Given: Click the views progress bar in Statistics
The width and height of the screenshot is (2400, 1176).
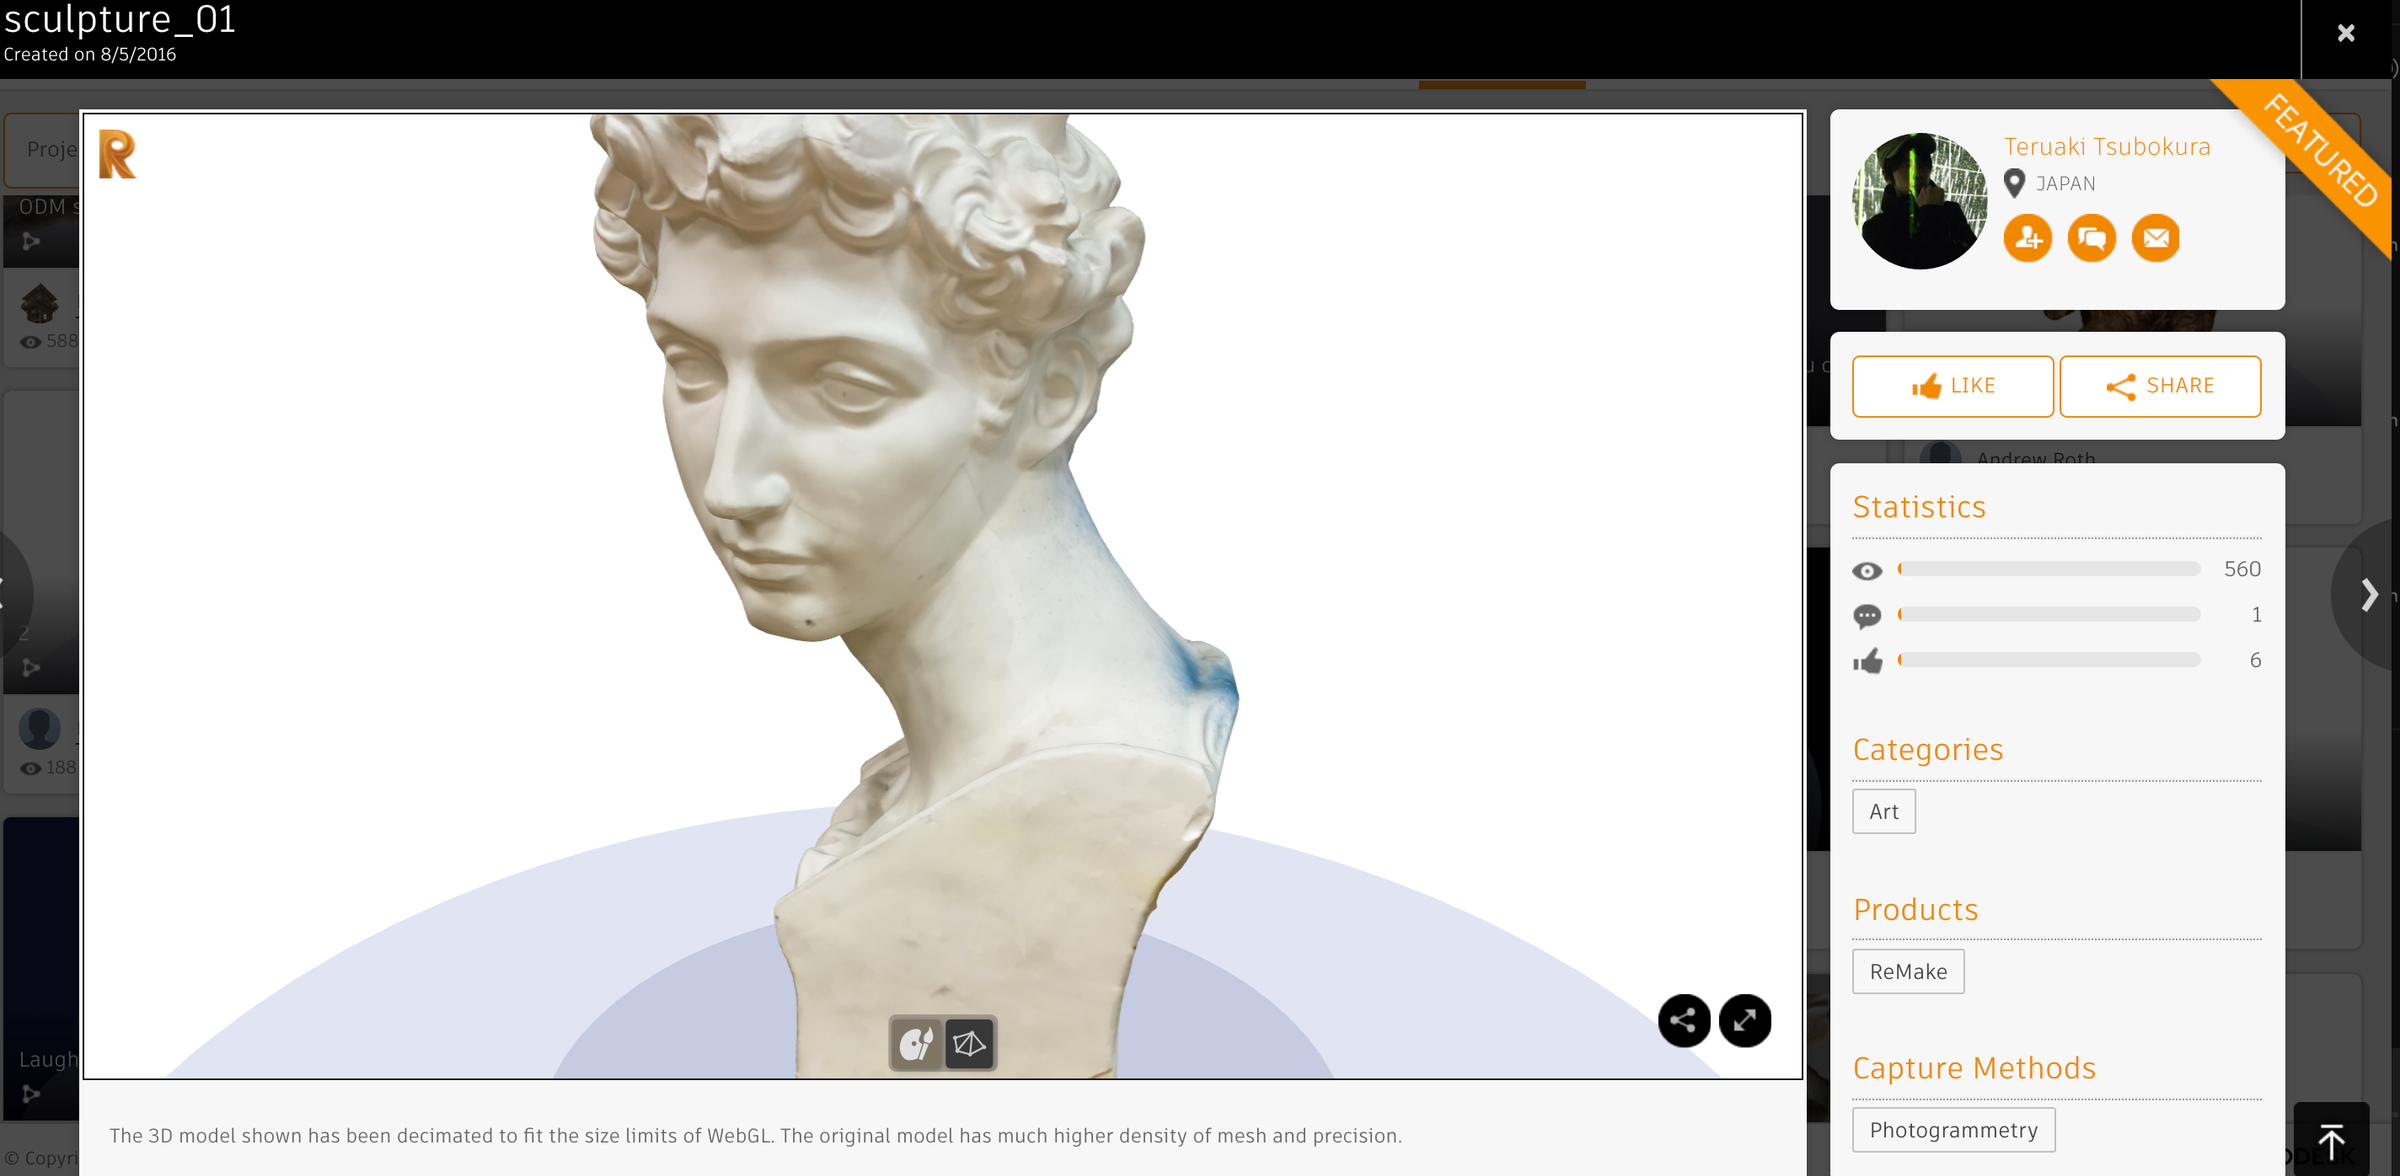Looking at the screenshot, I should tap(2046, 569).
